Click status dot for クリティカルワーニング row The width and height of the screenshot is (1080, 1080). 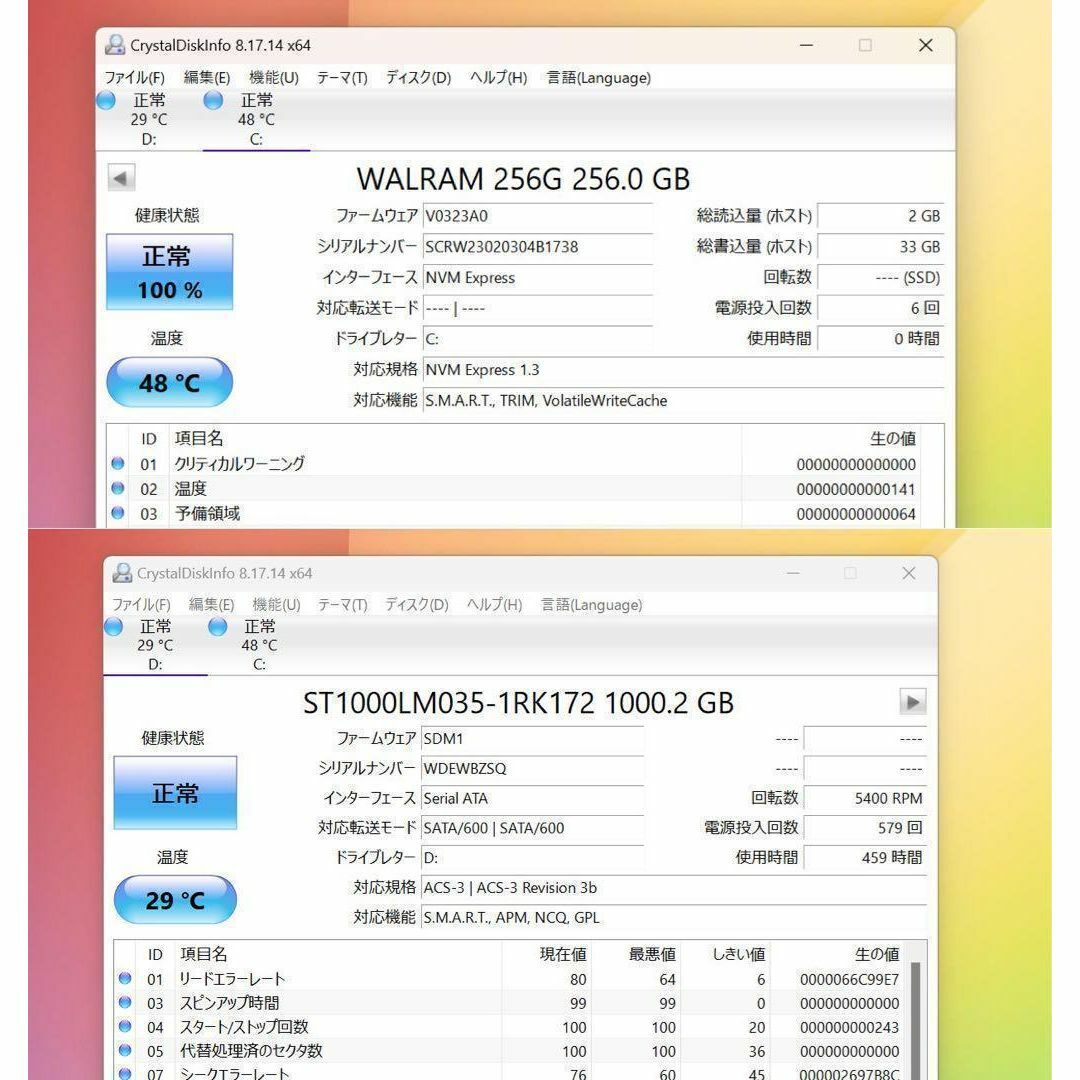[x=118, y=464]
